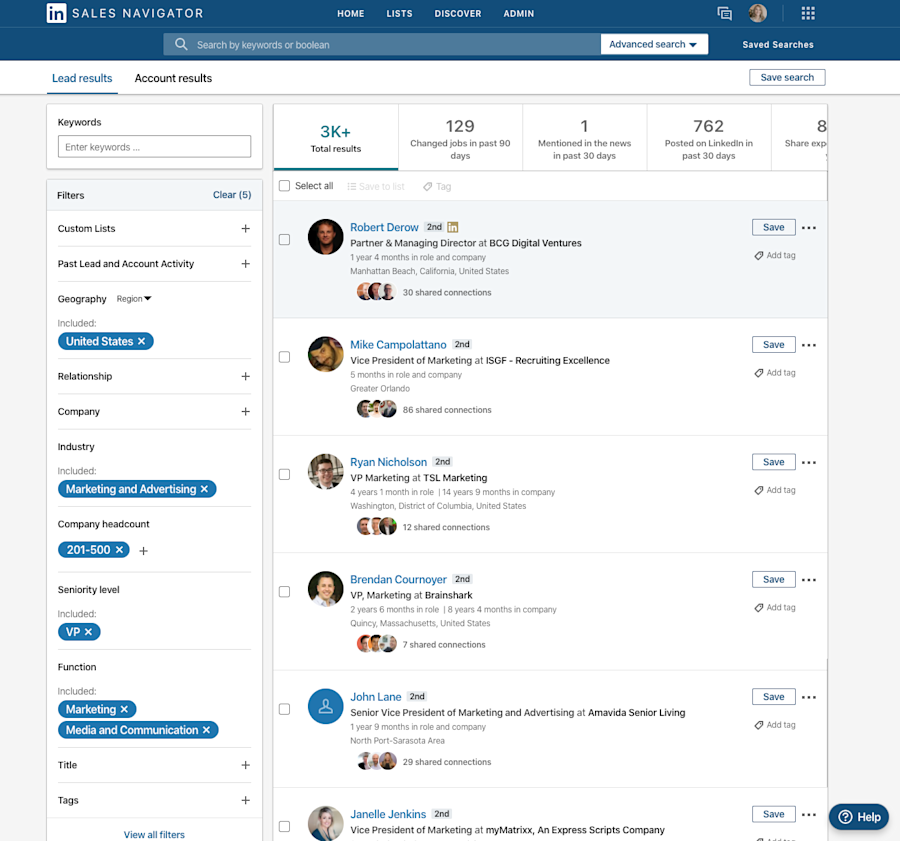Open more options for Robert Derow

tap(809, 228)
